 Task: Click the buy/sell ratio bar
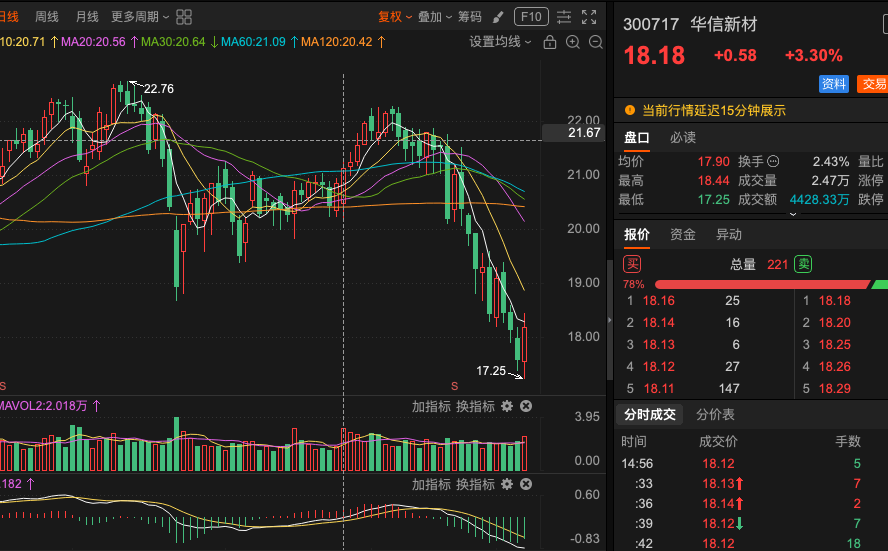(x=771, y=284)
